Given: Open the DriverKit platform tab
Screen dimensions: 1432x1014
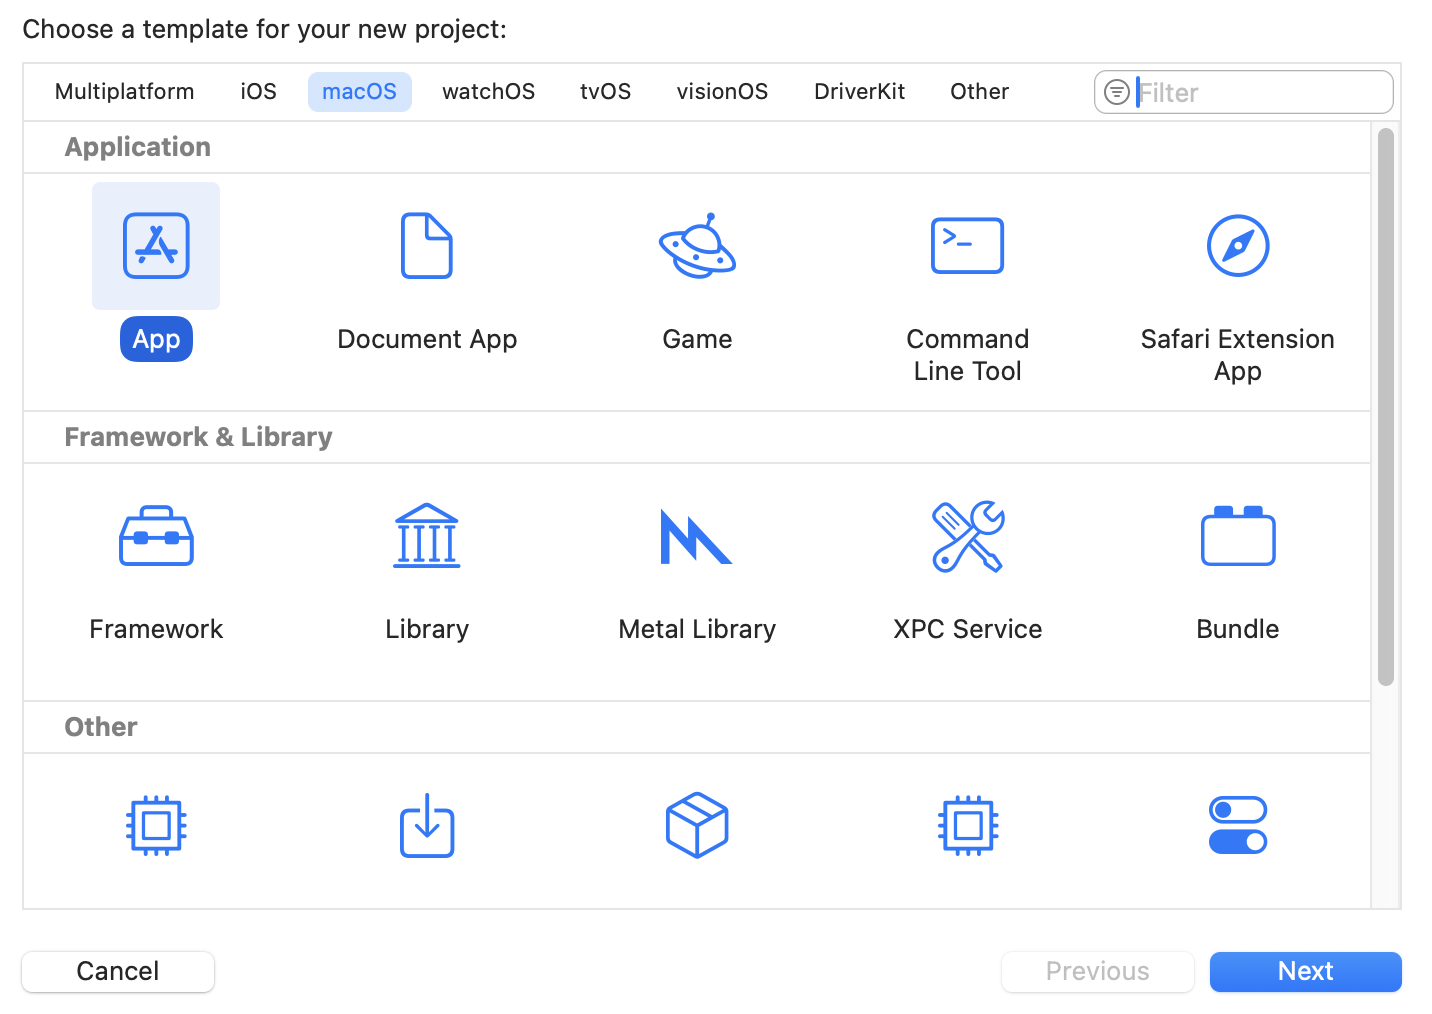Looking at the screenshot, I should [859, 92].
